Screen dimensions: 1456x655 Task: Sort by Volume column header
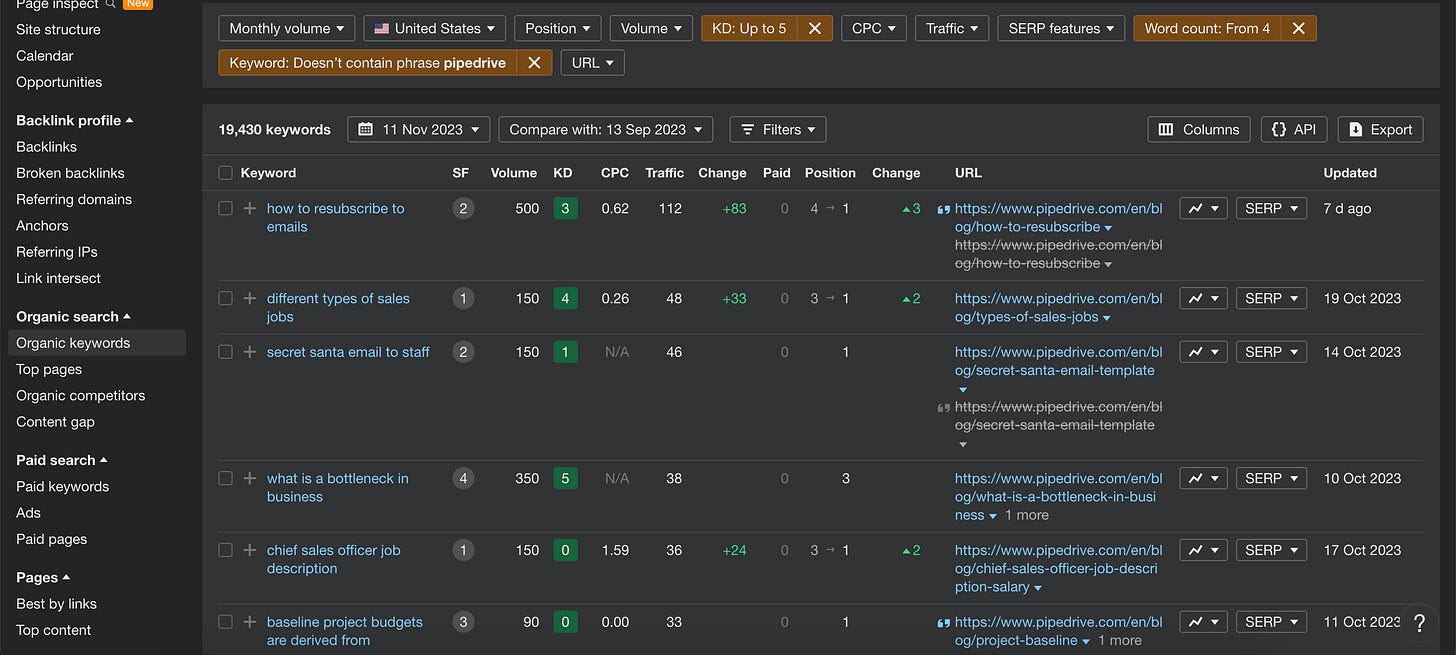point(514,173)
